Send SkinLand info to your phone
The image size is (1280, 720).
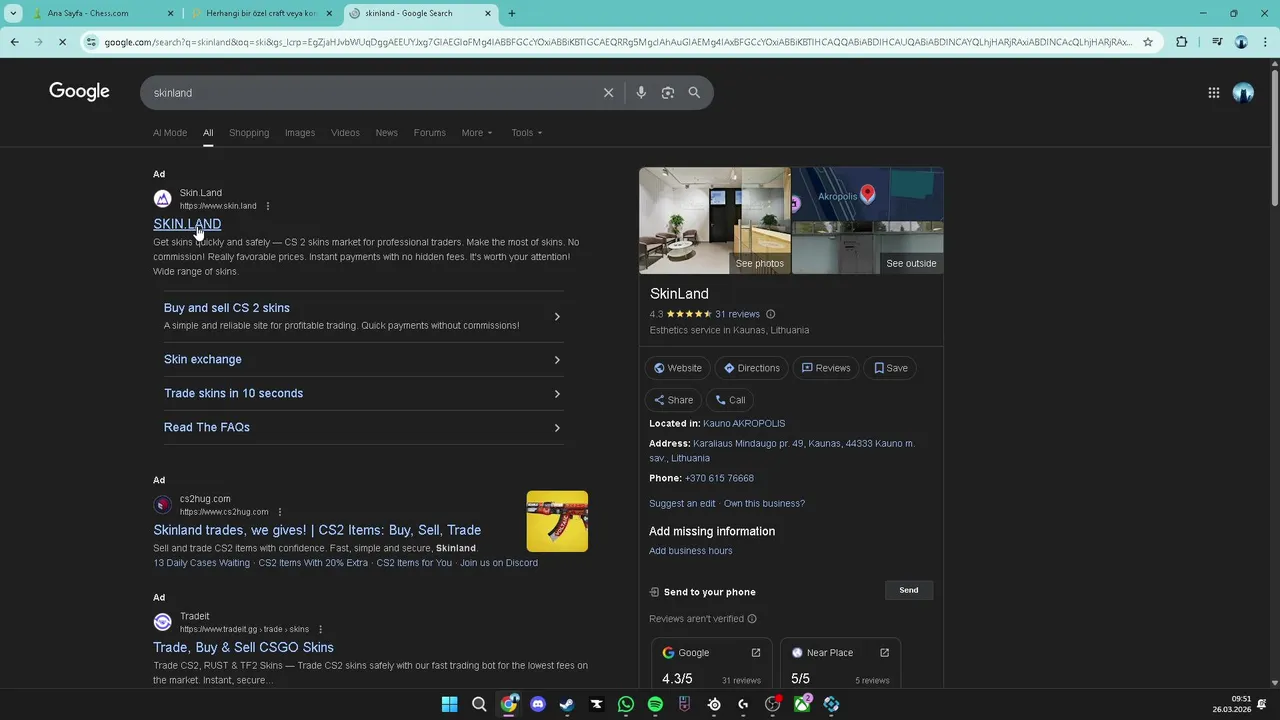tap(908, 590)
